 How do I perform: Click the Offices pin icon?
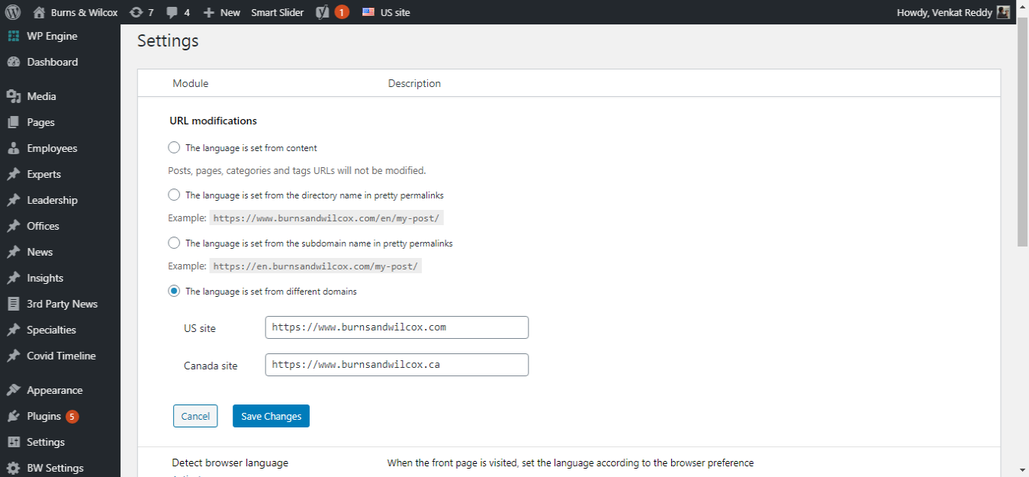click(x=13, y=226)
